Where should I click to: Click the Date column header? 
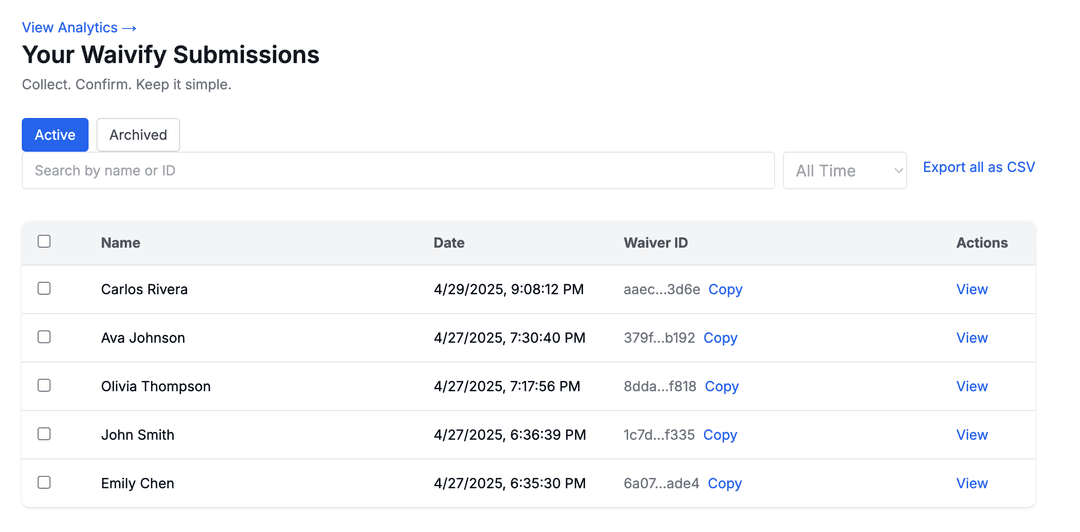click(449, 243)
